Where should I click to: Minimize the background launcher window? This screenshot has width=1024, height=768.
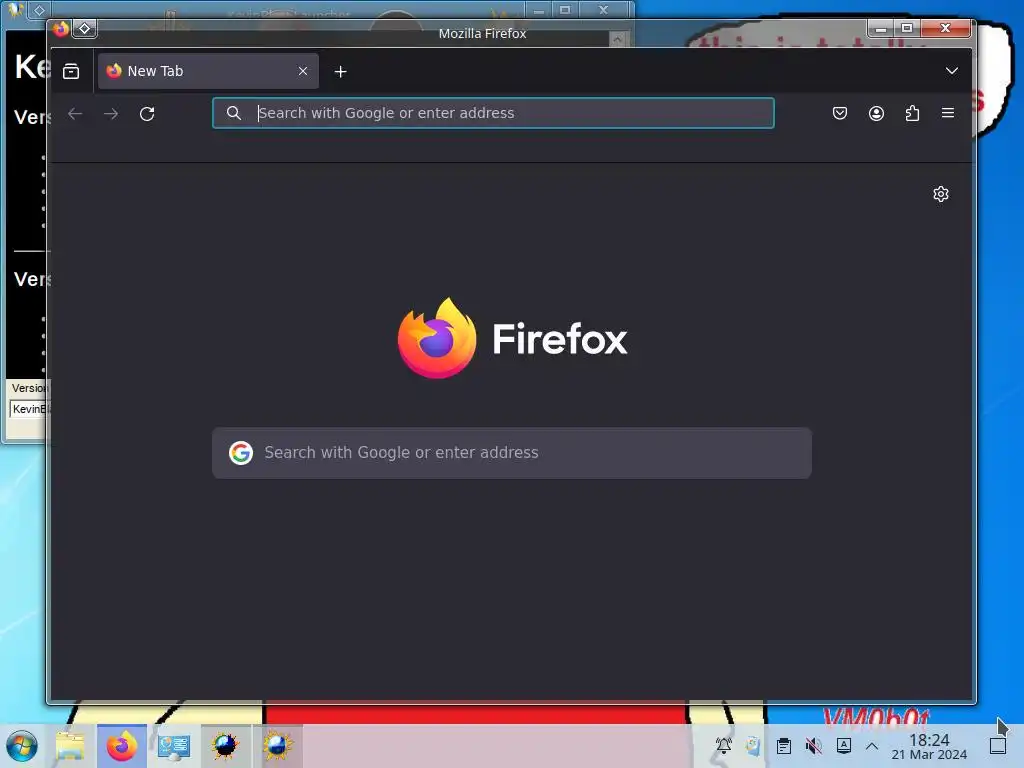[x=538, y=10]
